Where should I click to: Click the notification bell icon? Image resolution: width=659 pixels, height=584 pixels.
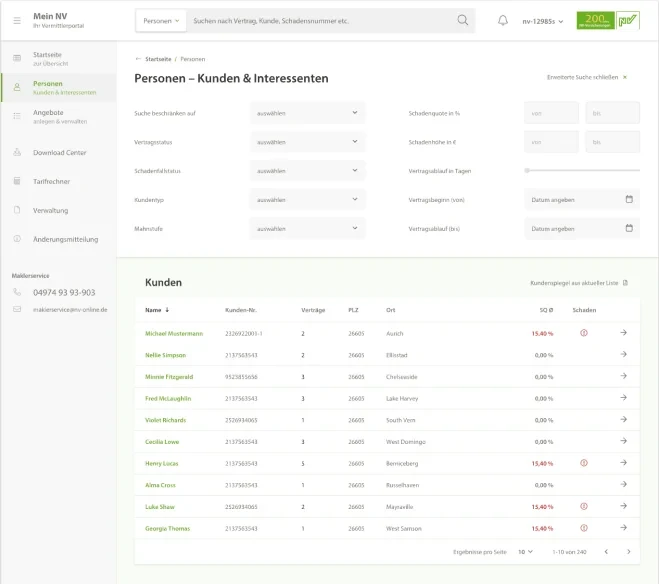[503, 20]
